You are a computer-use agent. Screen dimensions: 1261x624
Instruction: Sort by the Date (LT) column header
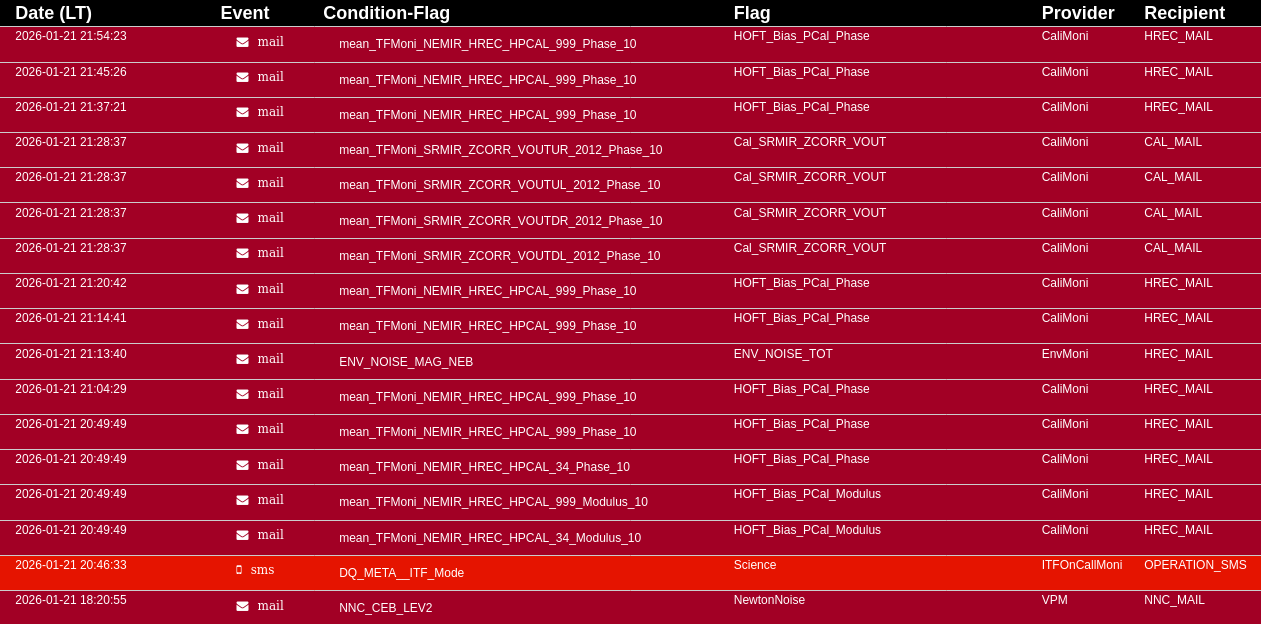tap(53, 13)
